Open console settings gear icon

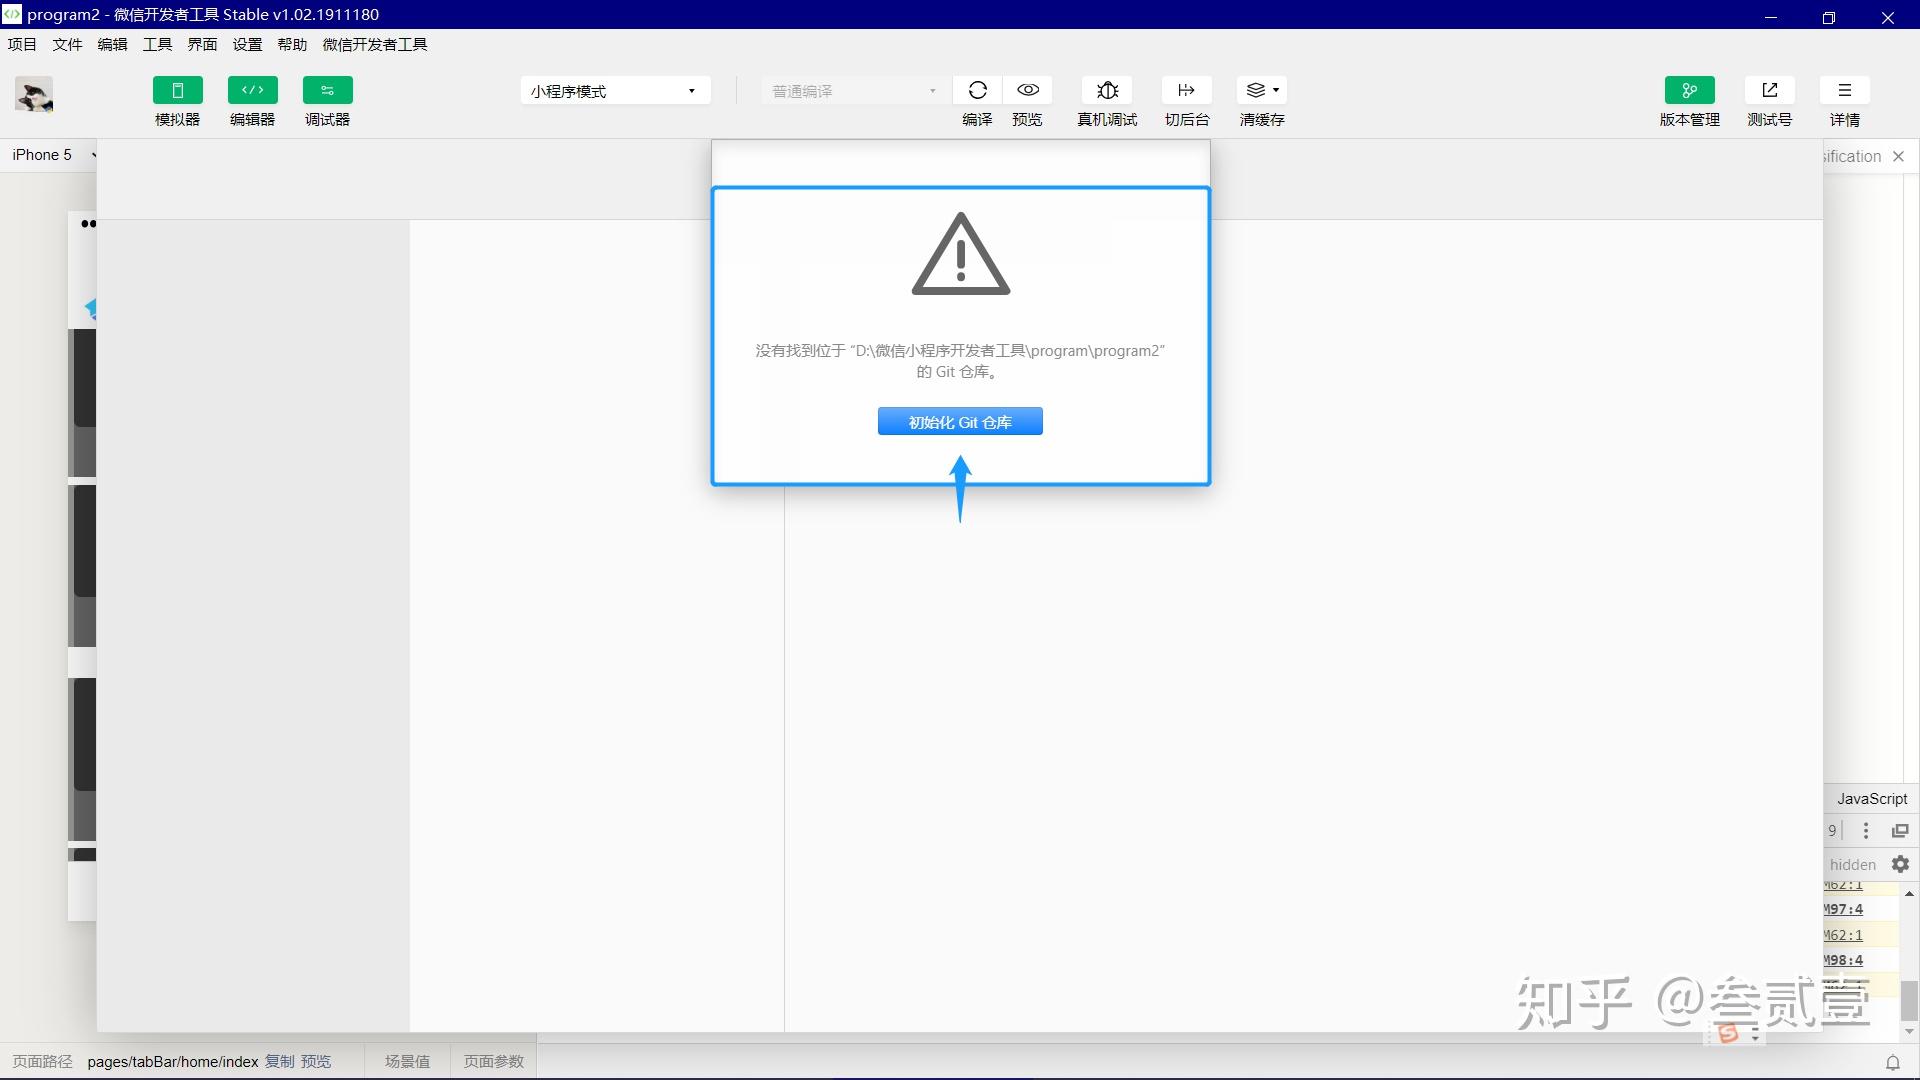pyautogui.click(x=1900, y=864)
